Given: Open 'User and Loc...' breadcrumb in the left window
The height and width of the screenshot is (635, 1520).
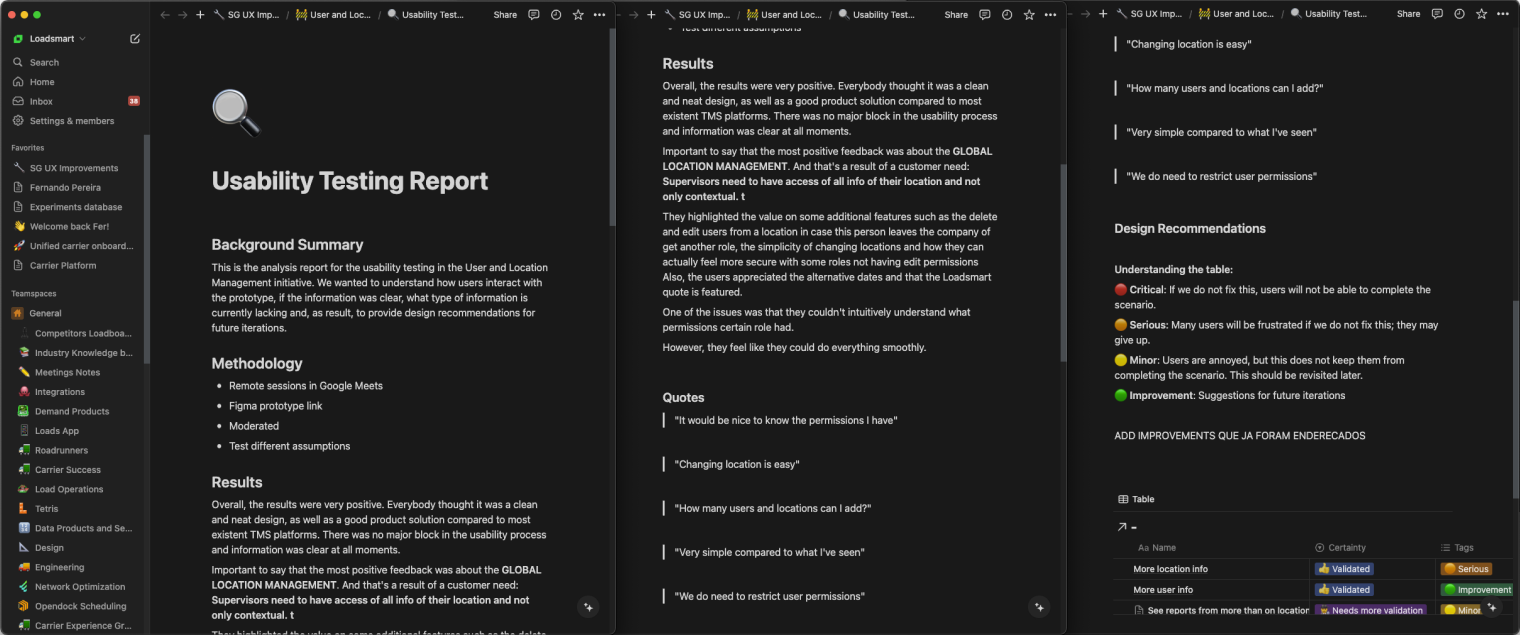Looking at the screenshot, I should coord(333,15).
